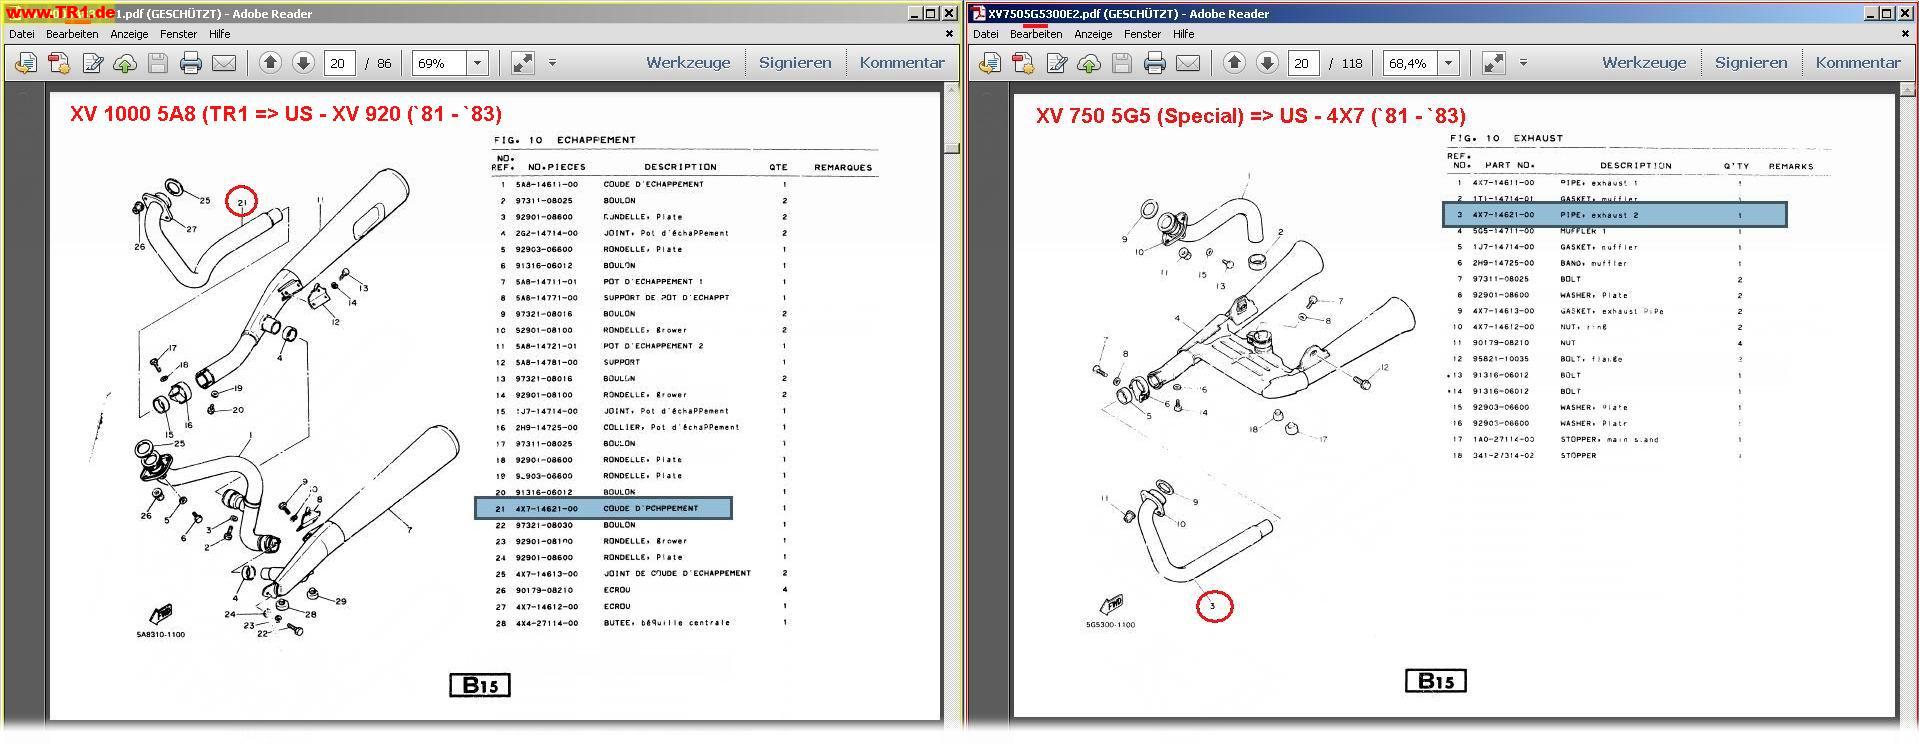Click the B15 page label in left document
The image size is (1919, 744).
pyautogui.click(x=480, y=685)
